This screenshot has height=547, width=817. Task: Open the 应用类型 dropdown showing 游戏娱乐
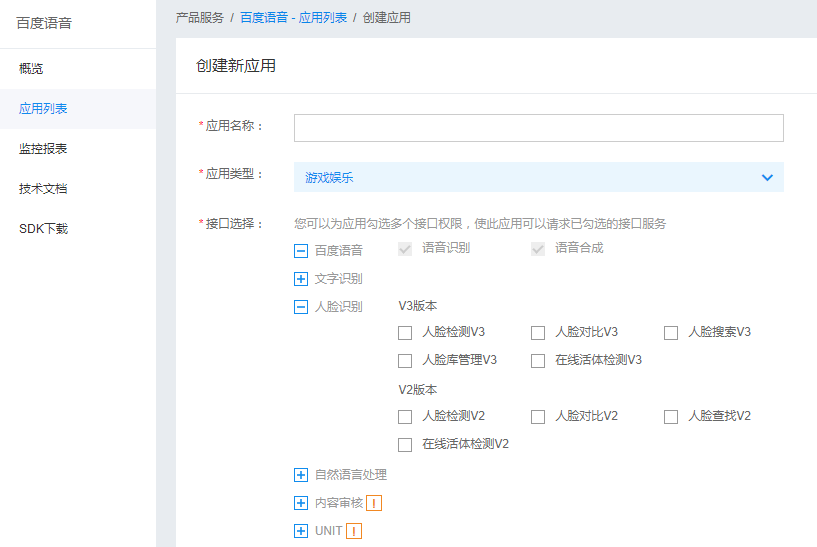pyautogui.click(x=538, y=177)
